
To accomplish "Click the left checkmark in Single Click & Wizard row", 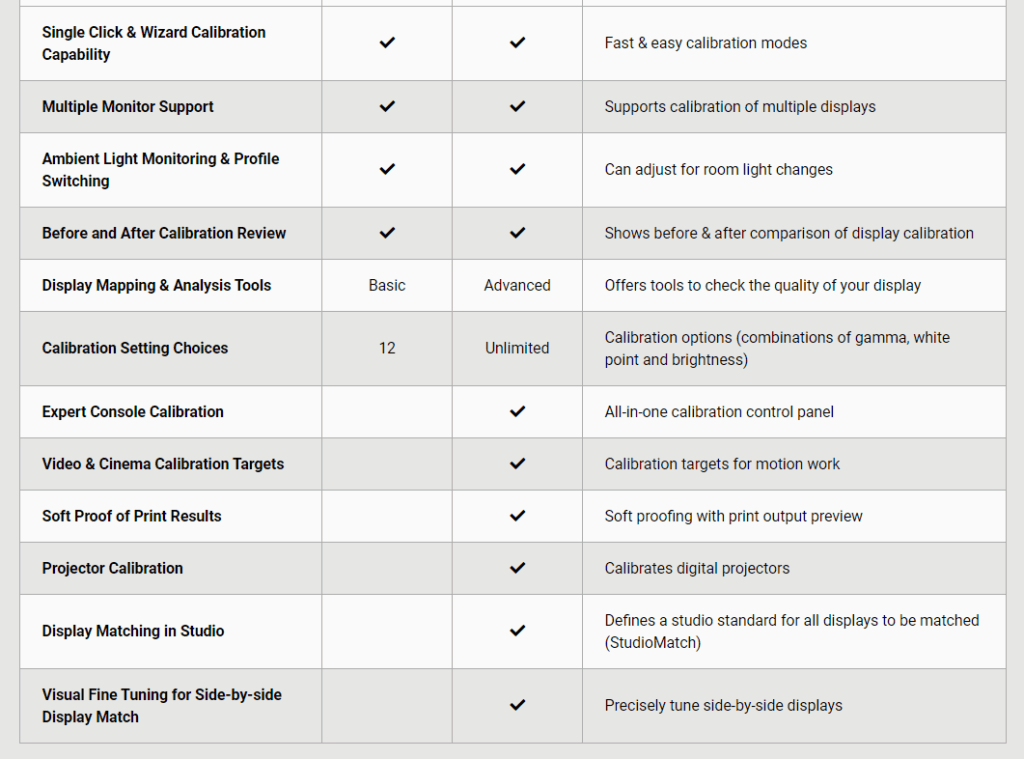I will tap(387, 43).
